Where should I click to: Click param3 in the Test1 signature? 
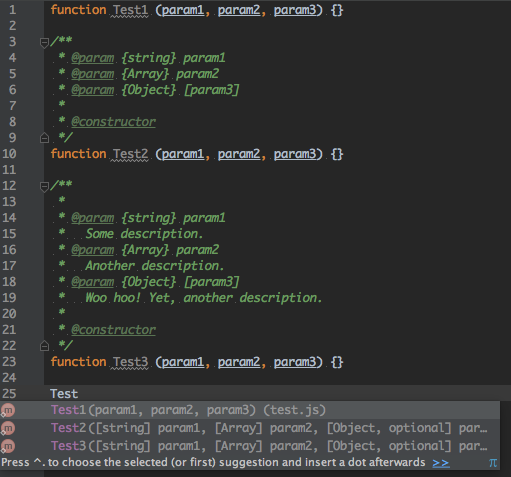pyautogui.click(x=295, y=10)
